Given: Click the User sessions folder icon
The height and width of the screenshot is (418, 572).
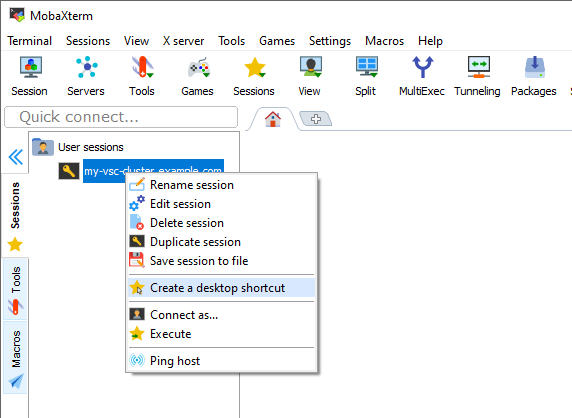Looking at the screenshot, I should coord(43,147).
